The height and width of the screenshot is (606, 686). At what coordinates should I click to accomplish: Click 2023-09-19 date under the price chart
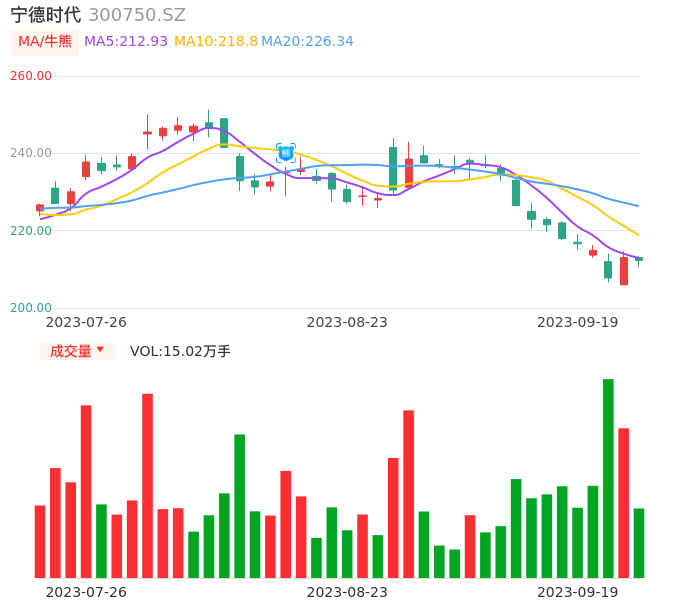point(578,322)
